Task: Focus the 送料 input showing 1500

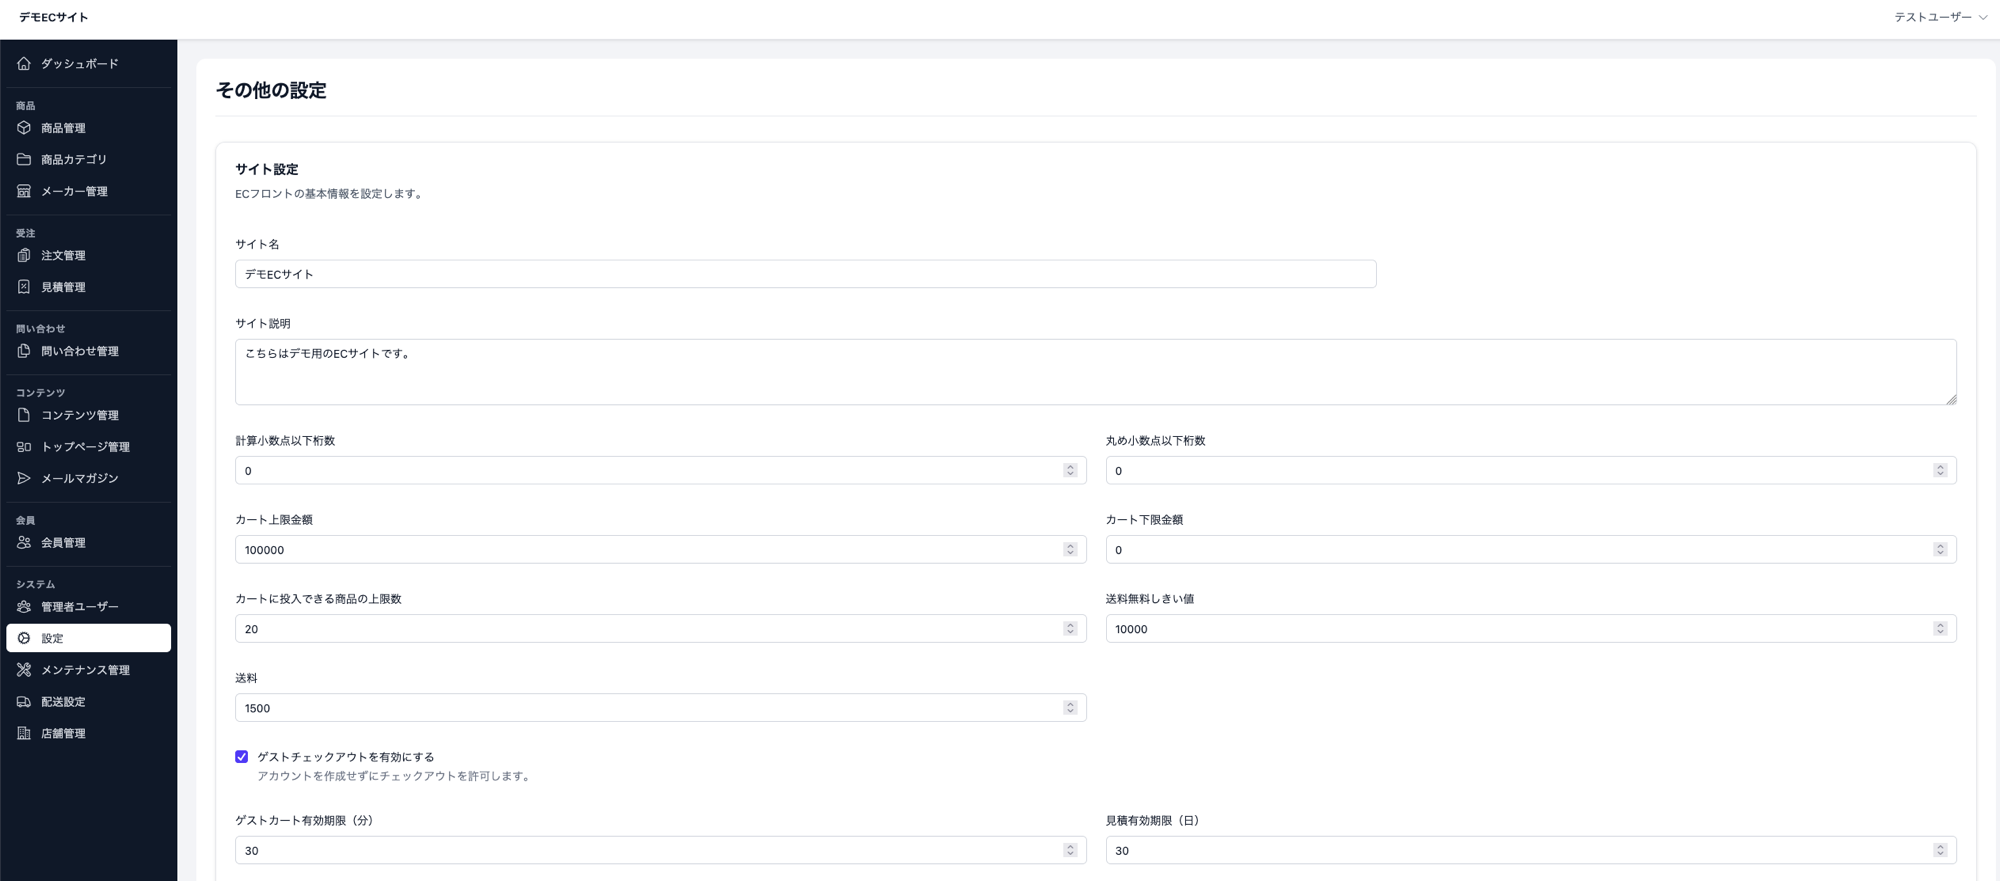Action: click(660, 707)
